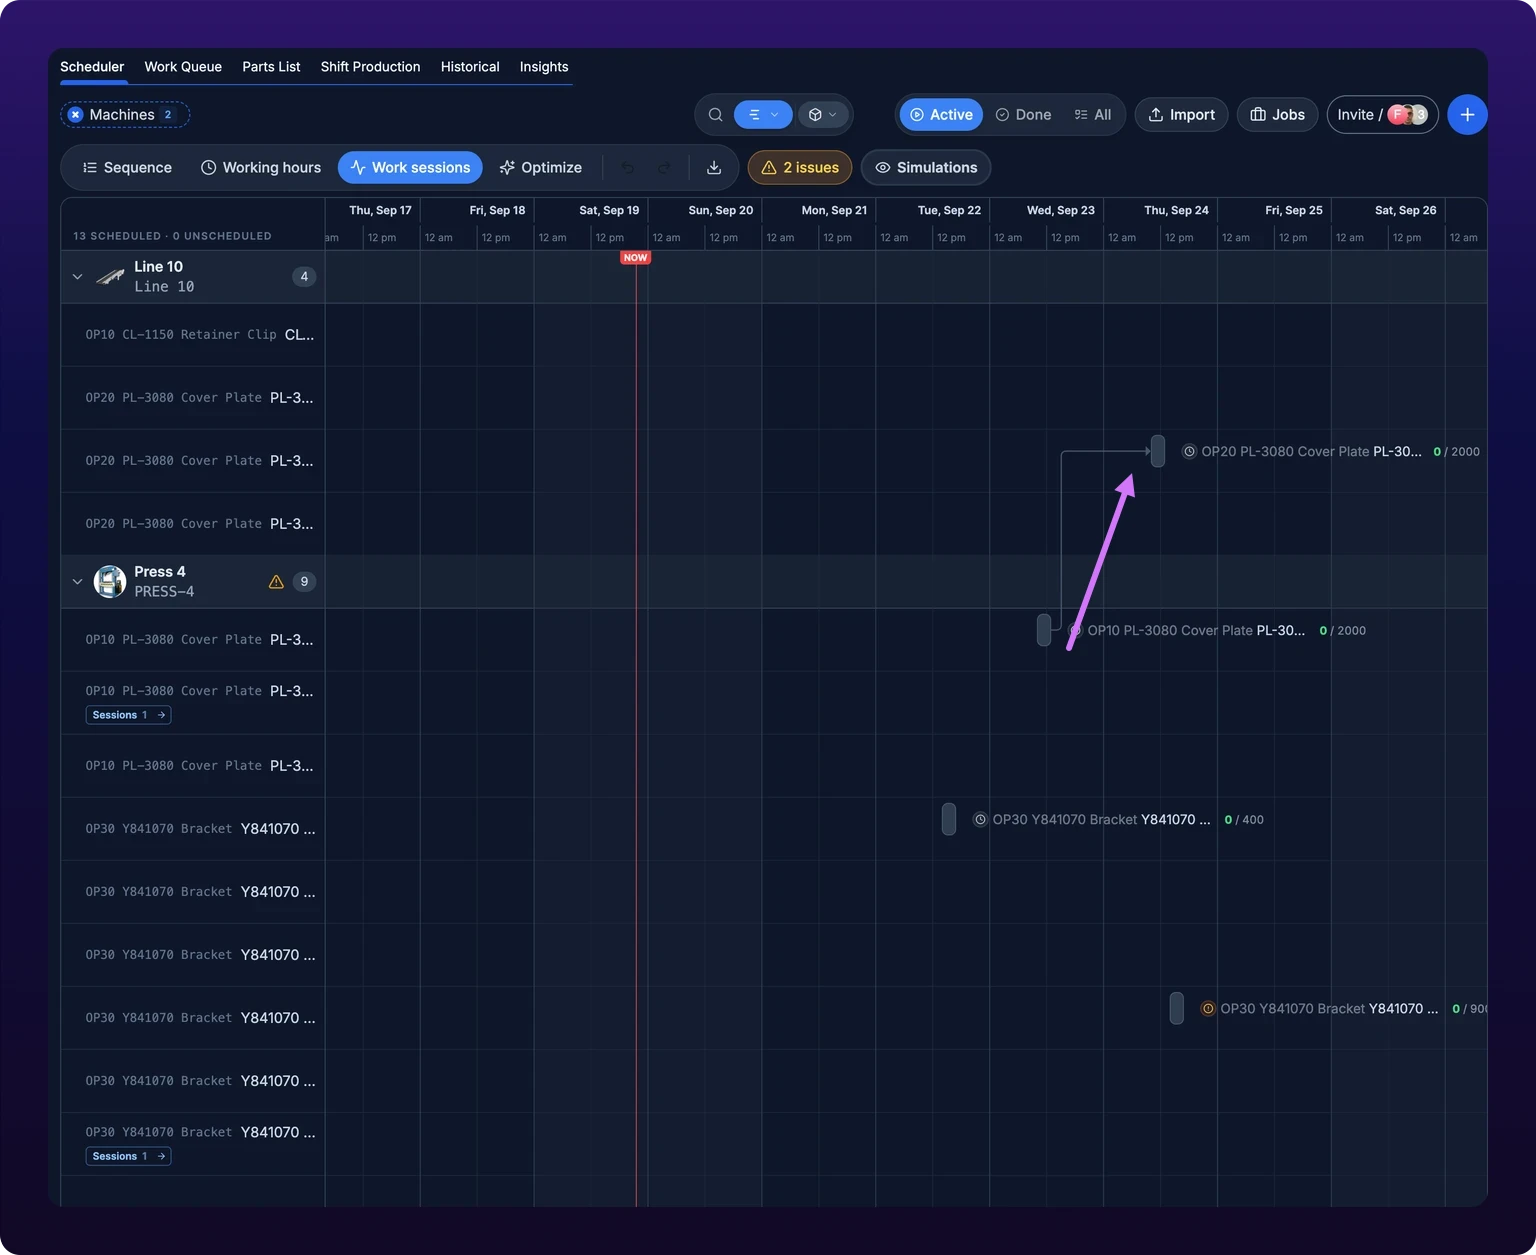Switch to Sequence view

127,168
